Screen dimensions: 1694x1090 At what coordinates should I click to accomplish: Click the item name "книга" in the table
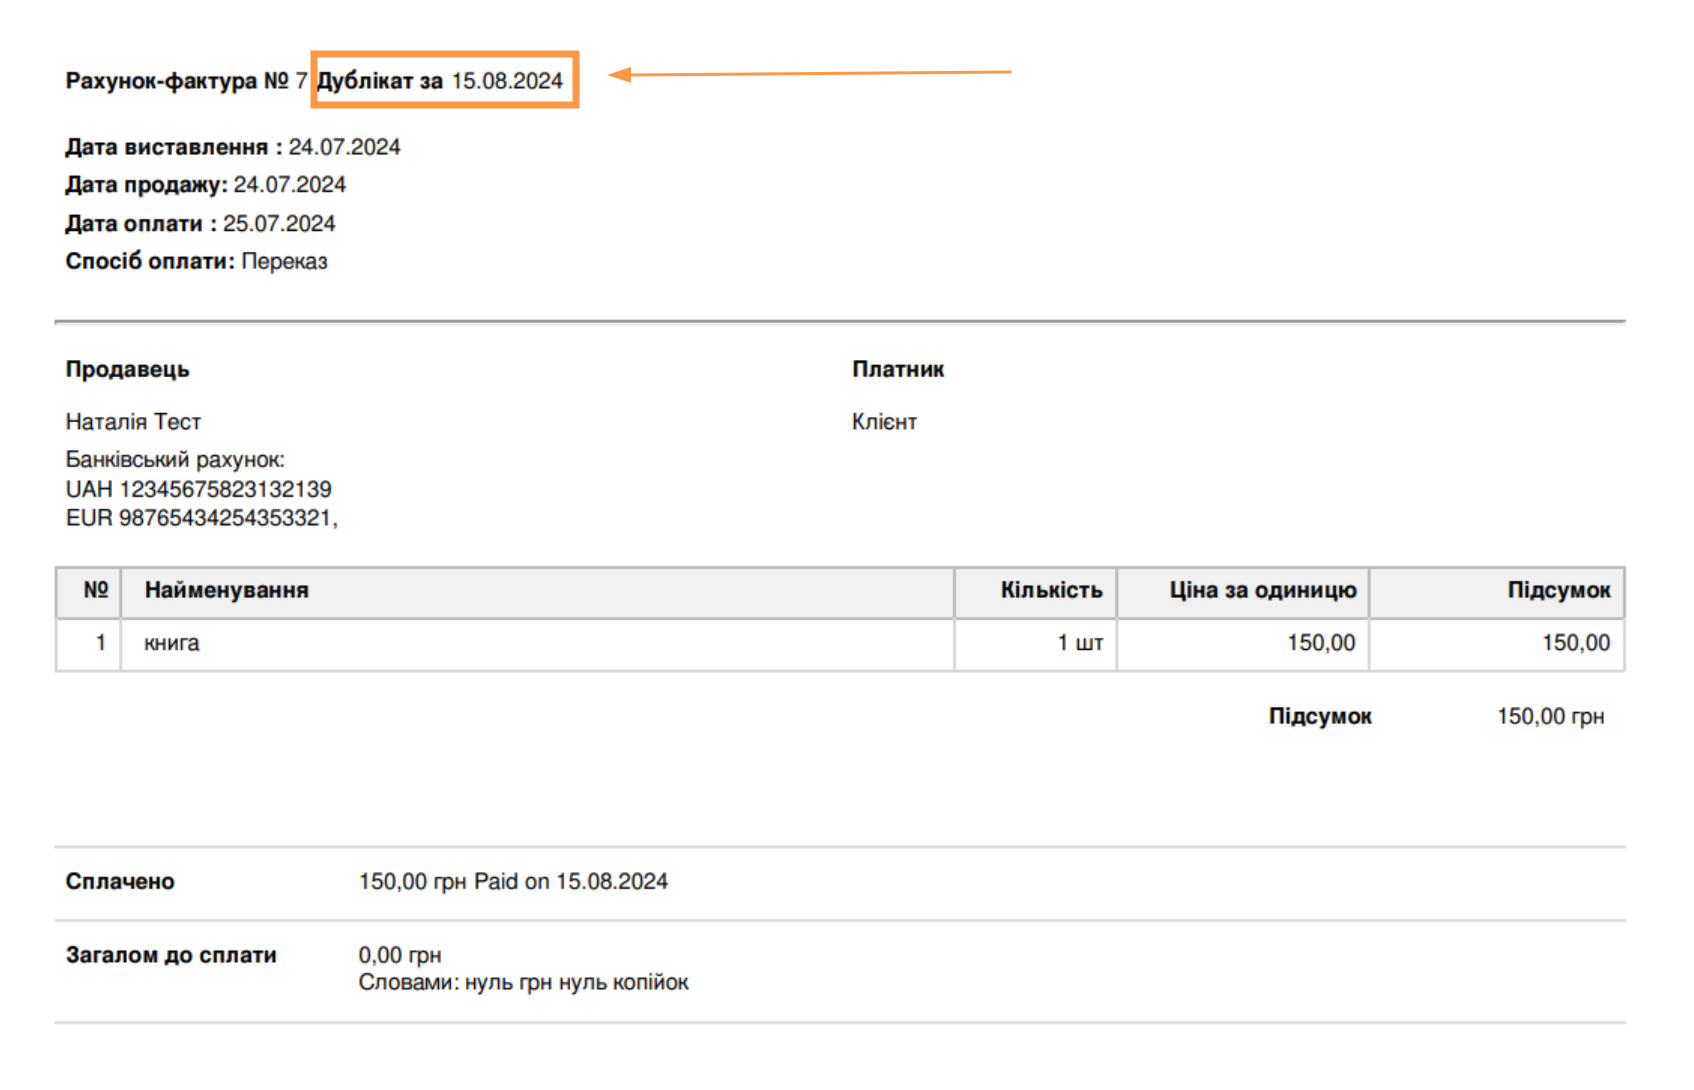(171, 643)
